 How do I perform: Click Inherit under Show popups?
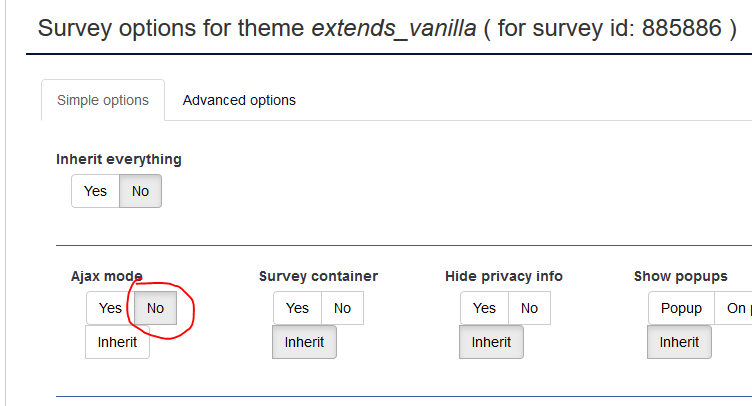click(679, 342)
